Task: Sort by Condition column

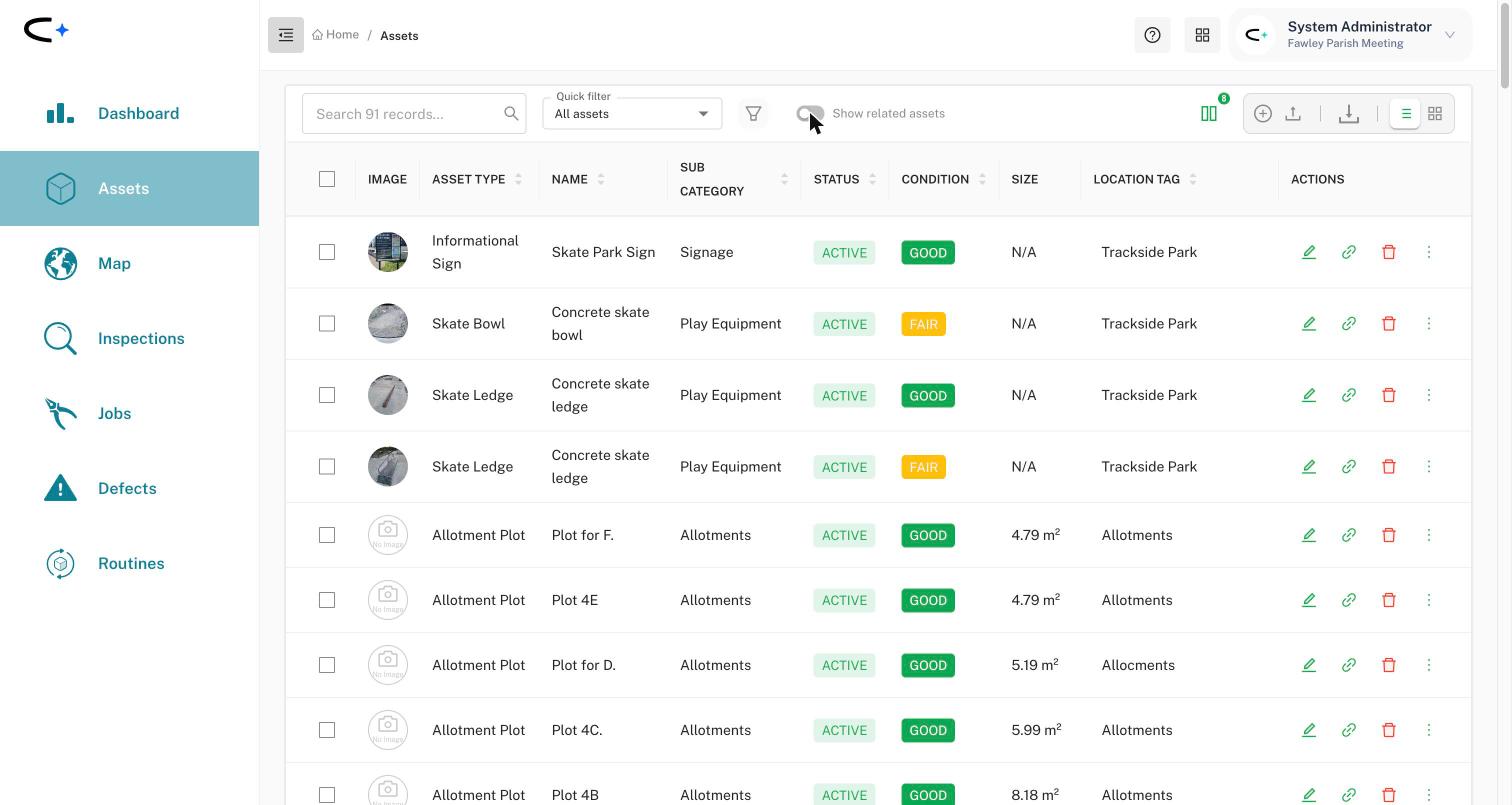Action: (982, 179)
